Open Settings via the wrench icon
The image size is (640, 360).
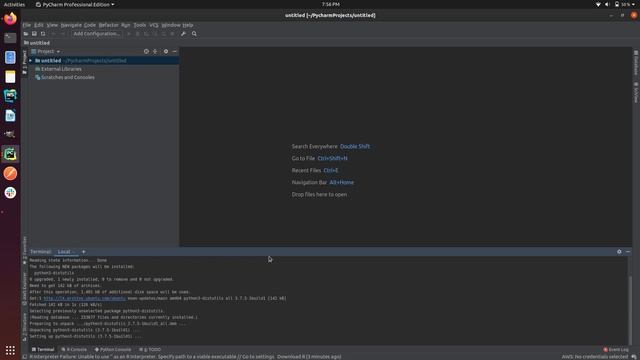(183, 34)
